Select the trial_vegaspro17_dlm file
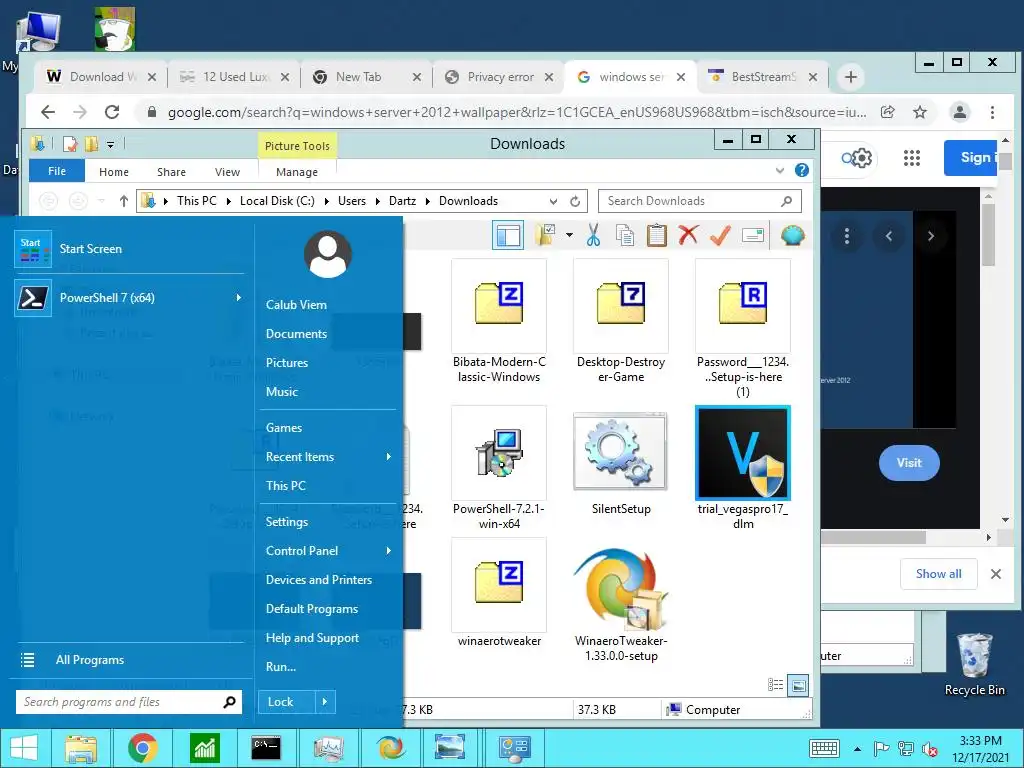This screenshot has height=768, width=1024. coord(743,468)
